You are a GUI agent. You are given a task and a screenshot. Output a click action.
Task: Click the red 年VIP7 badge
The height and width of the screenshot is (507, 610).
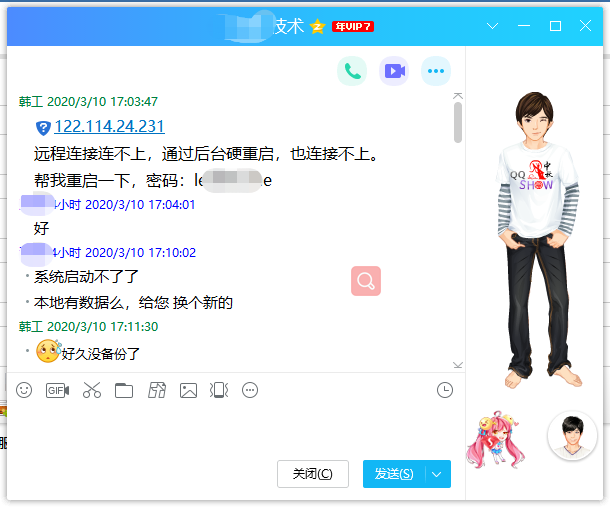click(353, 26)
